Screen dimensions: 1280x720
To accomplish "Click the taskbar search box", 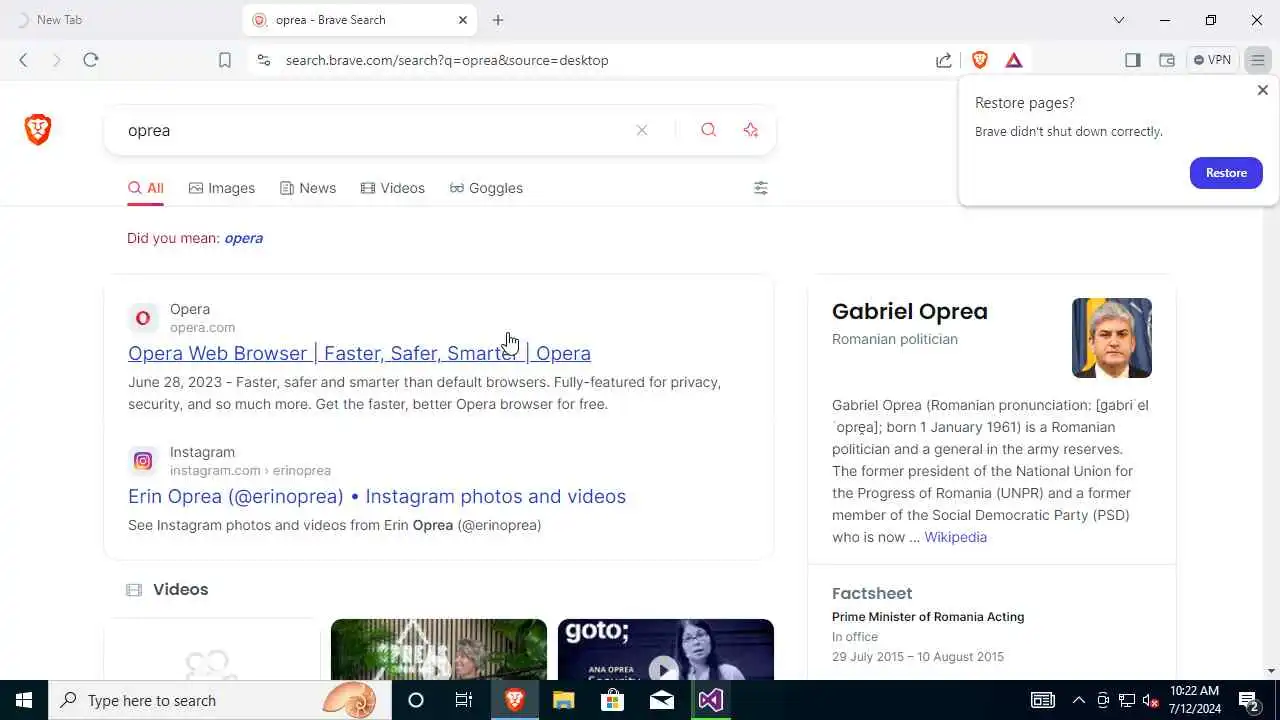I will coord(219,700).
